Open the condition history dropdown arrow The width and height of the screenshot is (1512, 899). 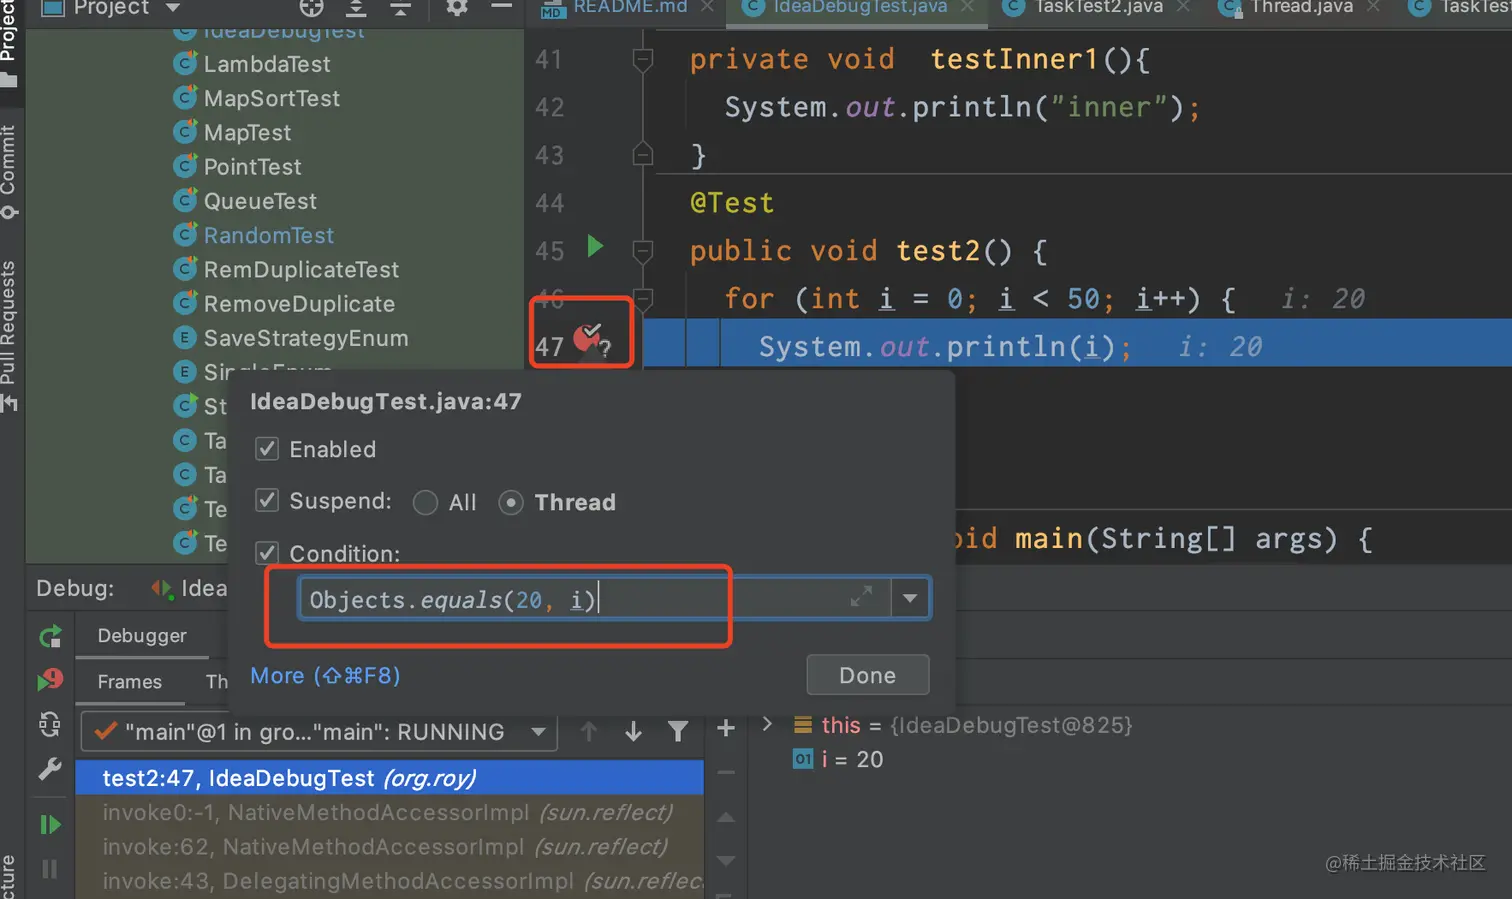tap(910, 598)
